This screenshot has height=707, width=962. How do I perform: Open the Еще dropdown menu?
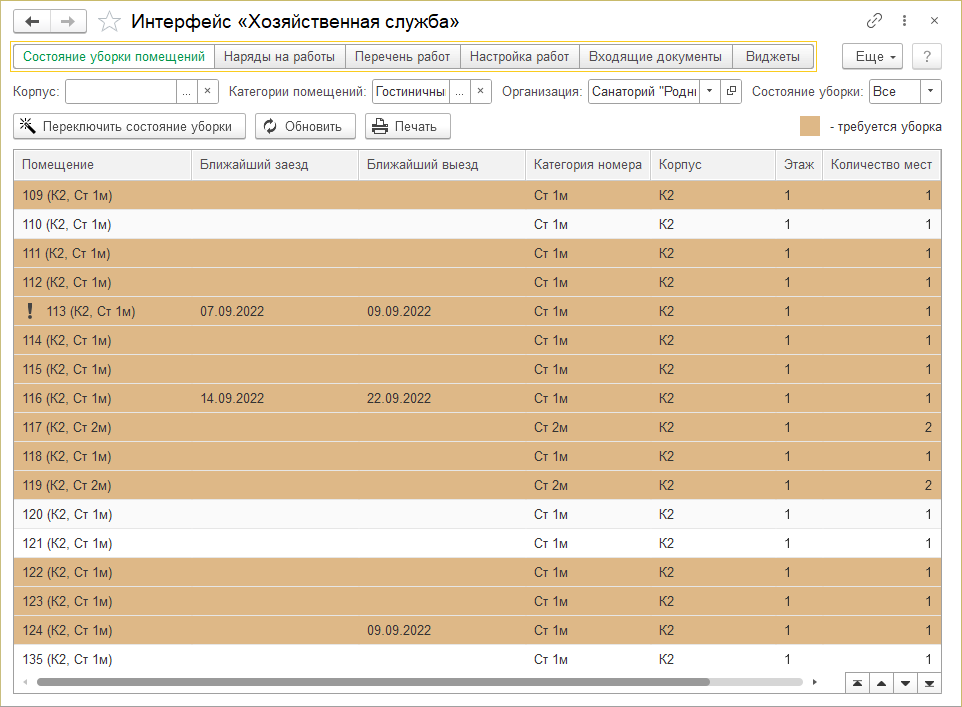coord(872,57)
